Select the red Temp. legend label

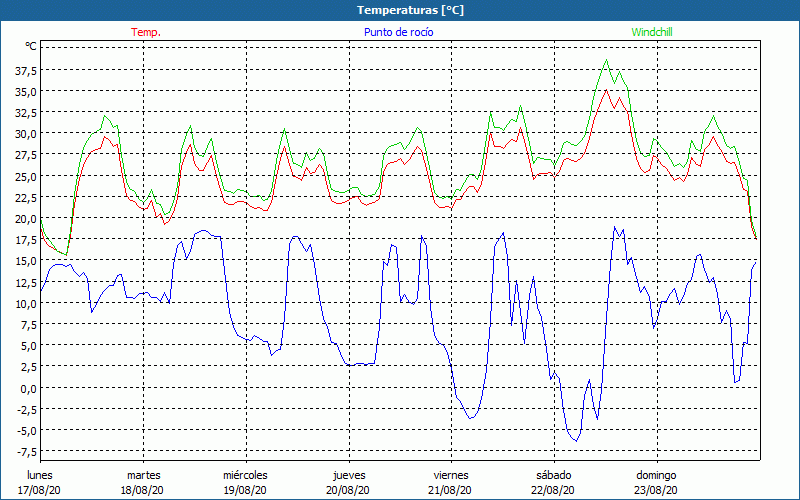click(x=146, y=32)
